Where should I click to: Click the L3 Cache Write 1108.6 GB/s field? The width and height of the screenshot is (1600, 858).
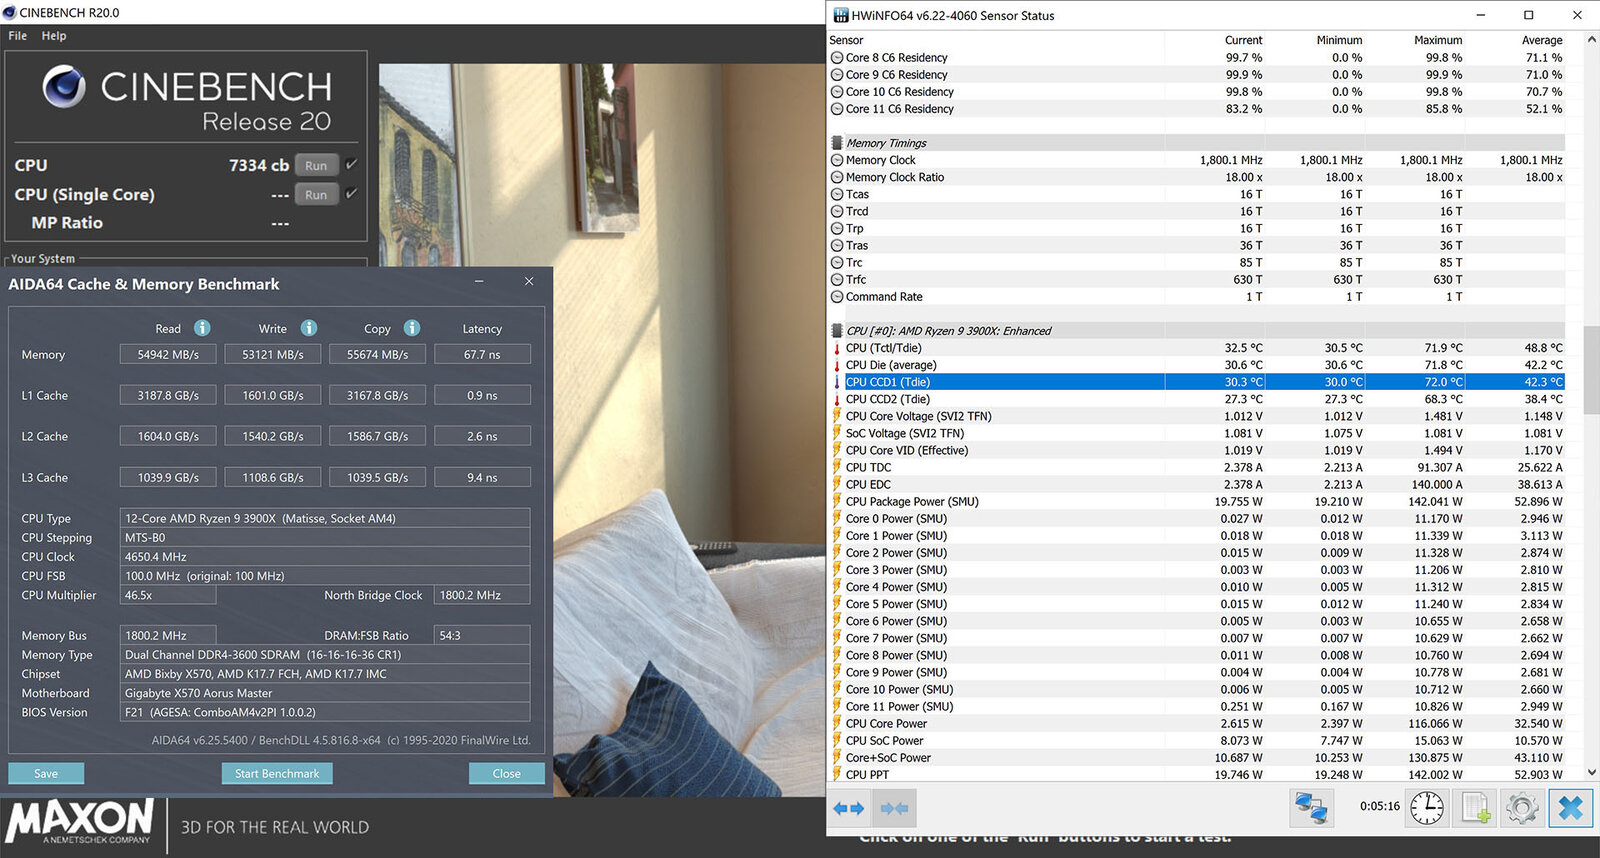[273, 477]
